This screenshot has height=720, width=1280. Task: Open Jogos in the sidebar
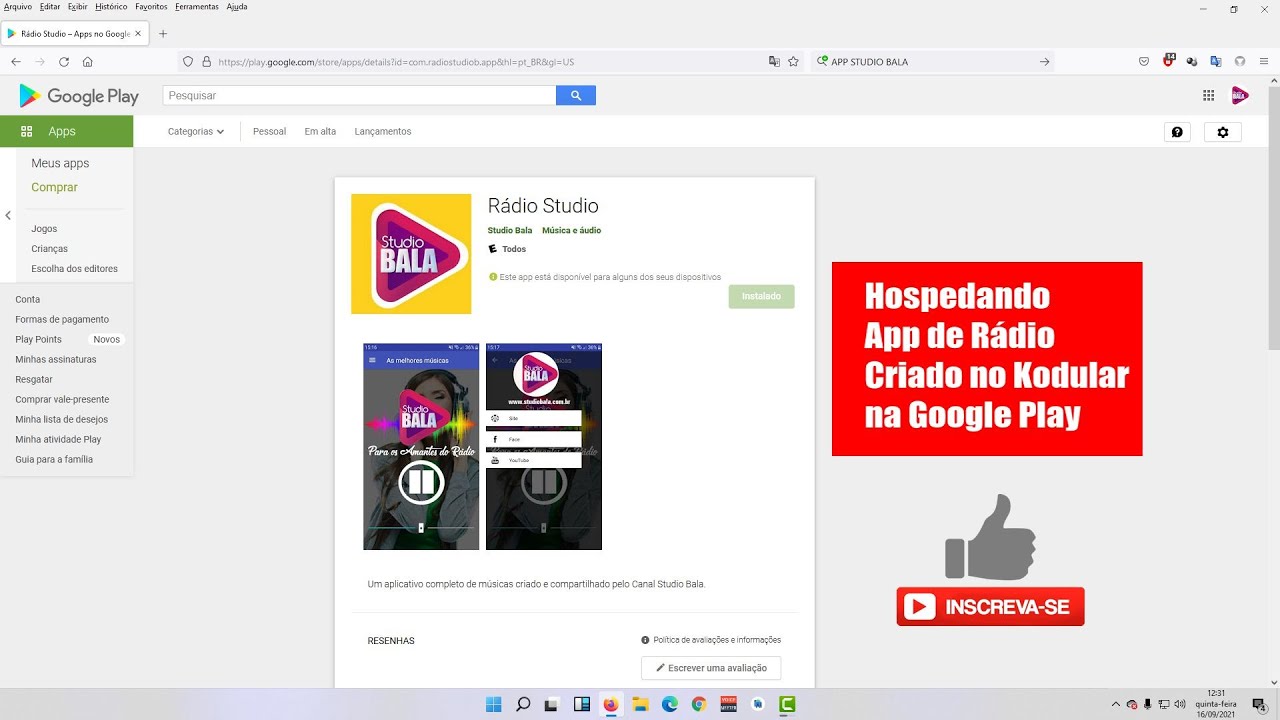click(44, 229)
